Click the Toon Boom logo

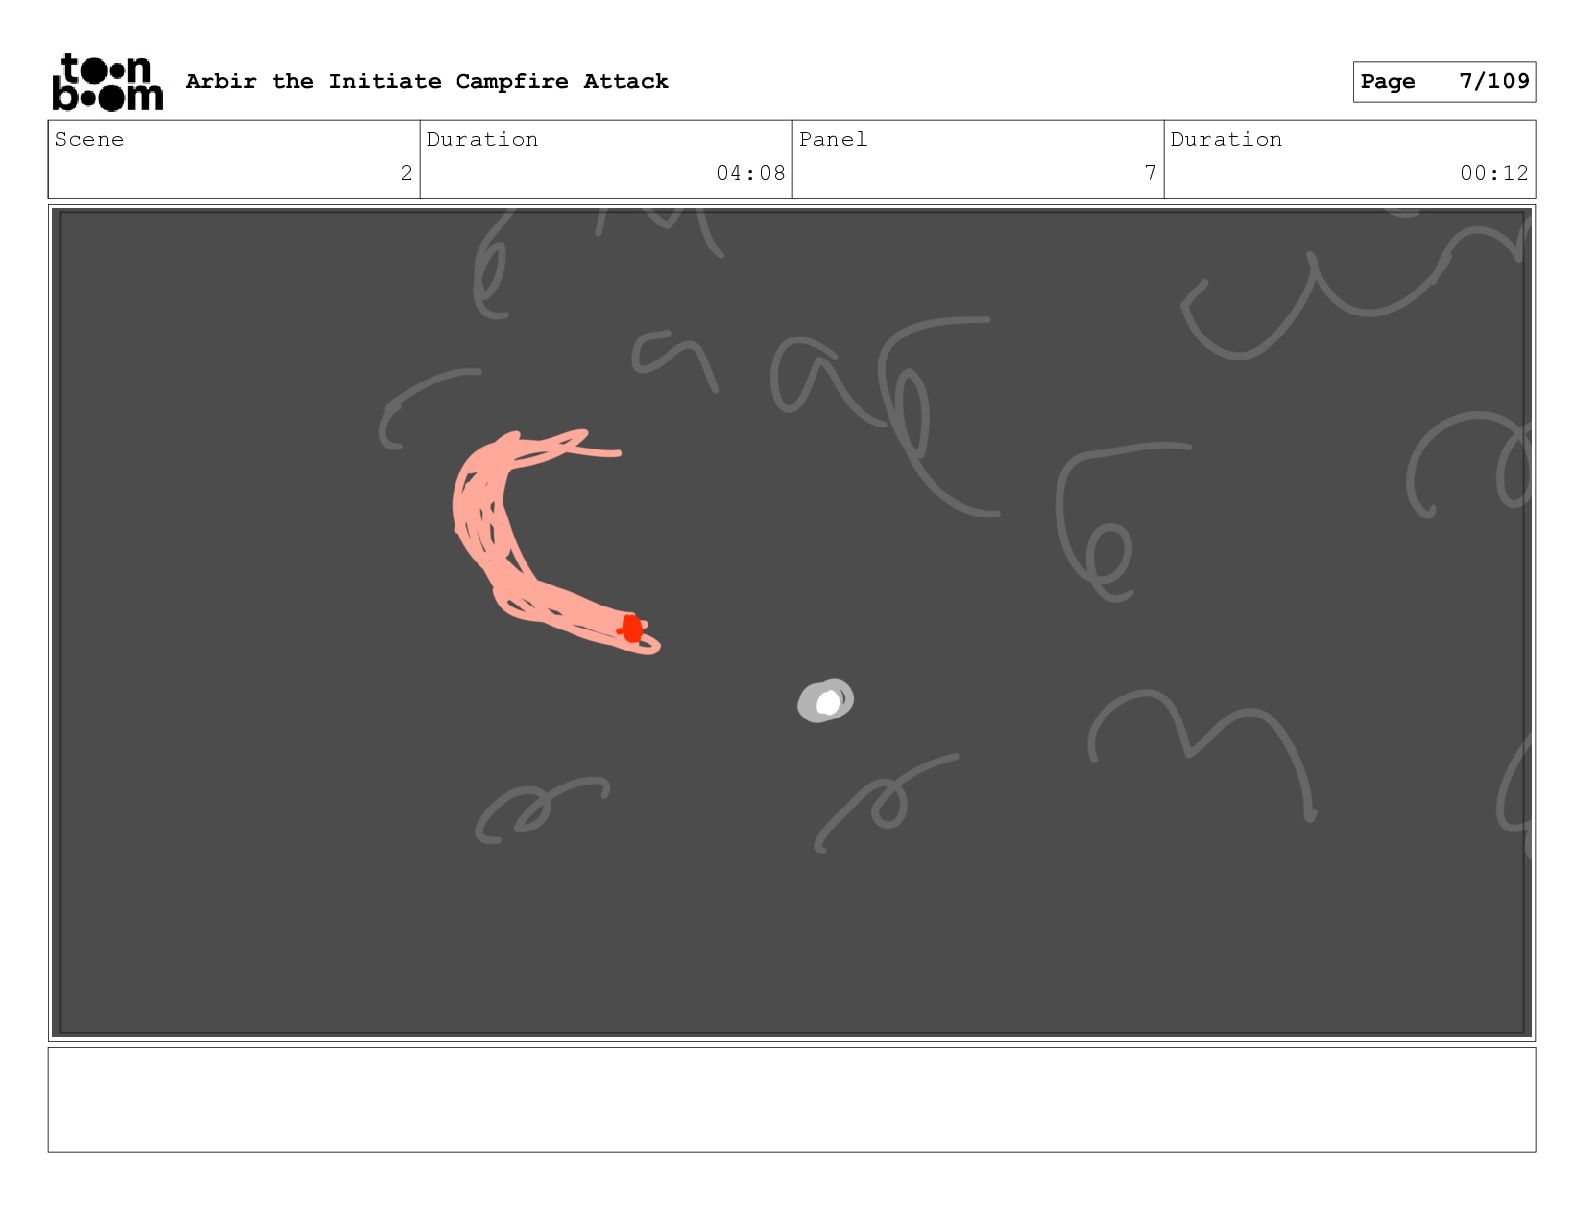(x=107, y=81)
